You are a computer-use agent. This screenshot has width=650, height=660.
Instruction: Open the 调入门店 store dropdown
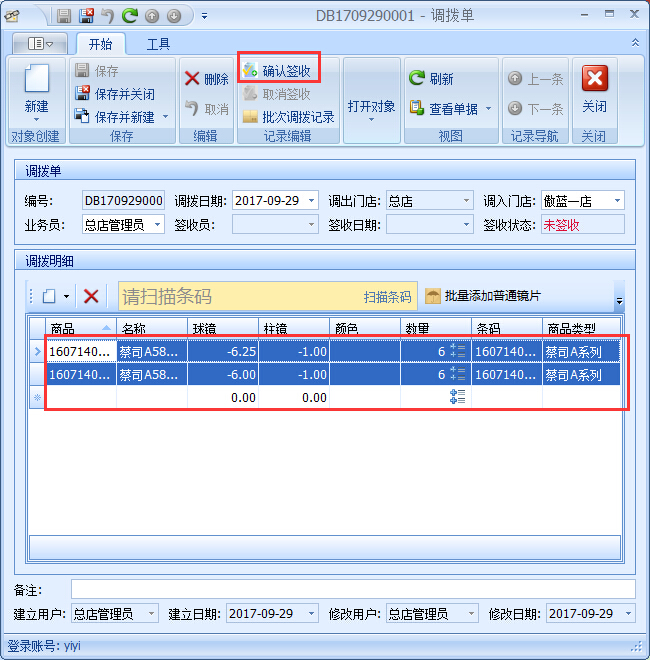tap(617, 201)
